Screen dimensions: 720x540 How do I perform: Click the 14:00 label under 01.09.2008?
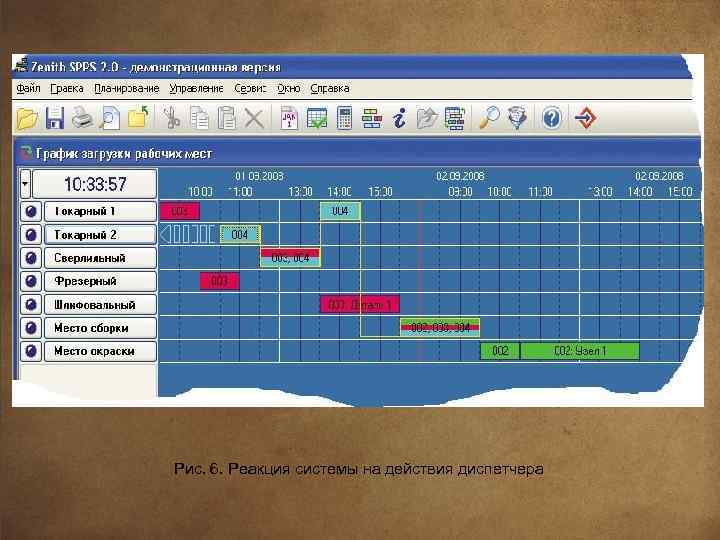[x=339, y=191]
